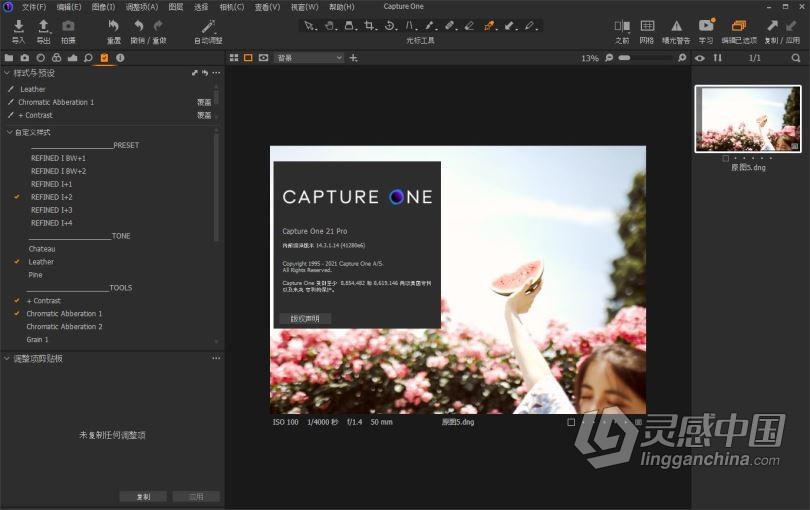Image resolution: width=810 pixels, height=510 pixels.
Task: Click the Undo arrow icon
Action: tap(138, 26)
